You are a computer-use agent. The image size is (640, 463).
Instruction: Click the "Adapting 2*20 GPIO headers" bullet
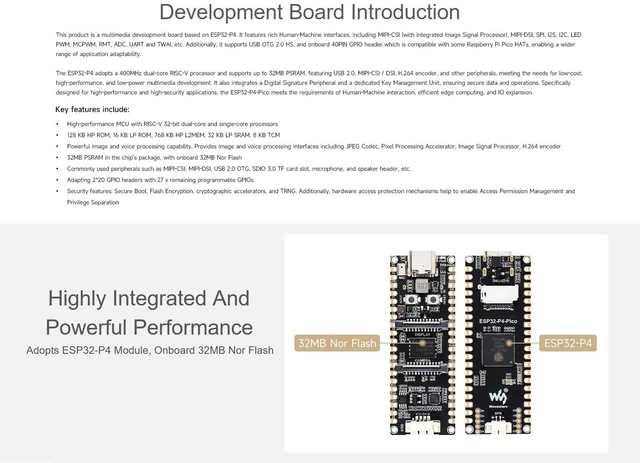tap(160, 180)
